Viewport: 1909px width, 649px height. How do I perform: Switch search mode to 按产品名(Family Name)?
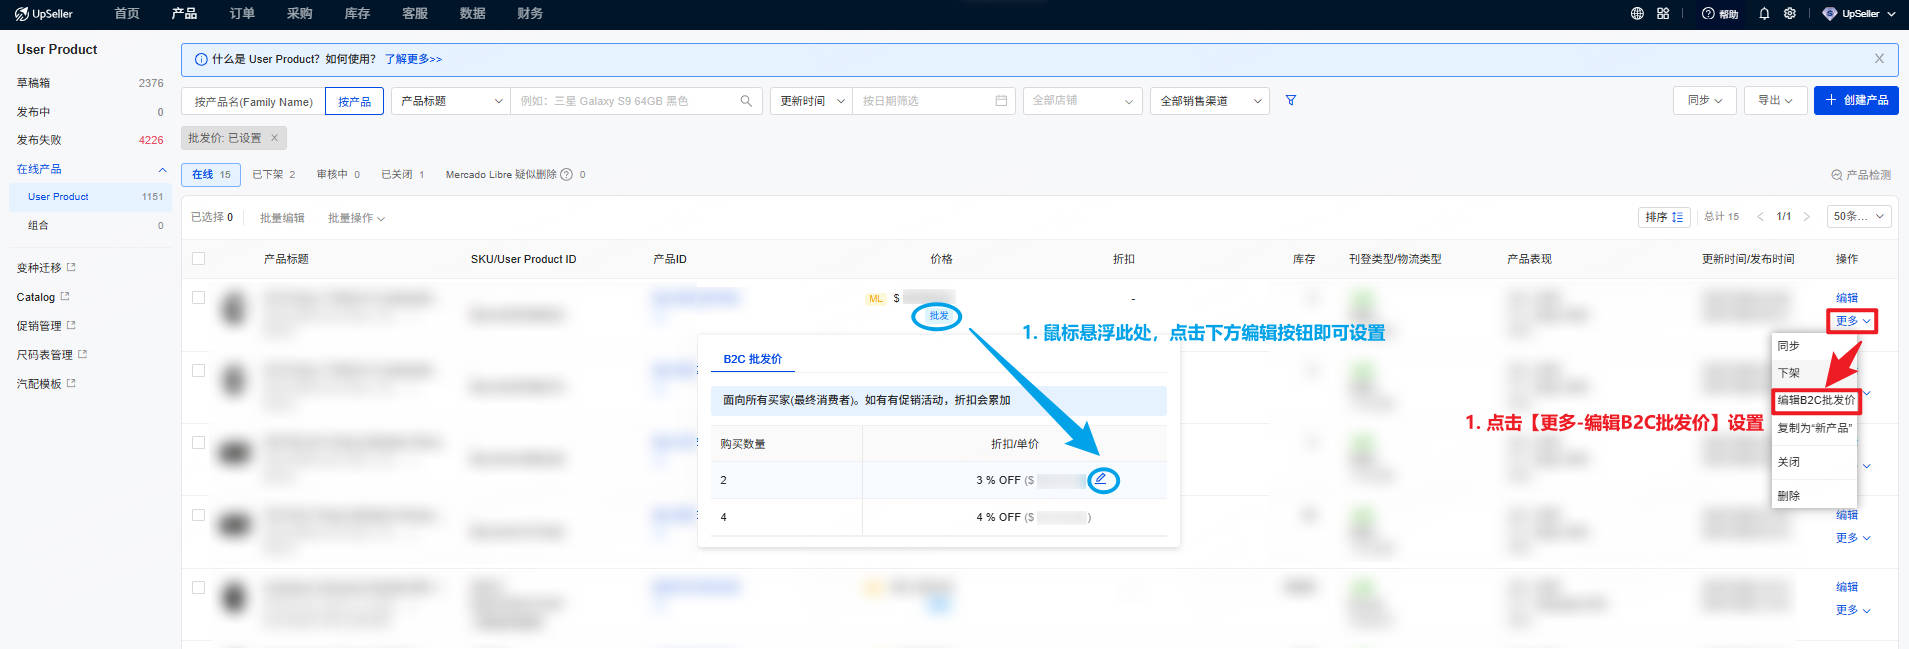point(253,101)
